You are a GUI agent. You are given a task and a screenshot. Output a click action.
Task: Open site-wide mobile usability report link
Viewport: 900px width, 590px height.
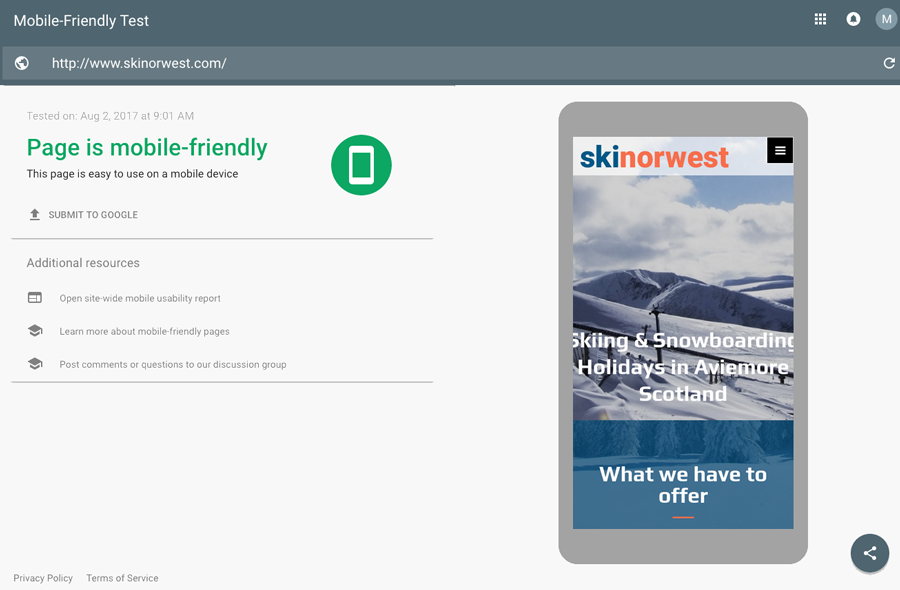click(140, 298)
